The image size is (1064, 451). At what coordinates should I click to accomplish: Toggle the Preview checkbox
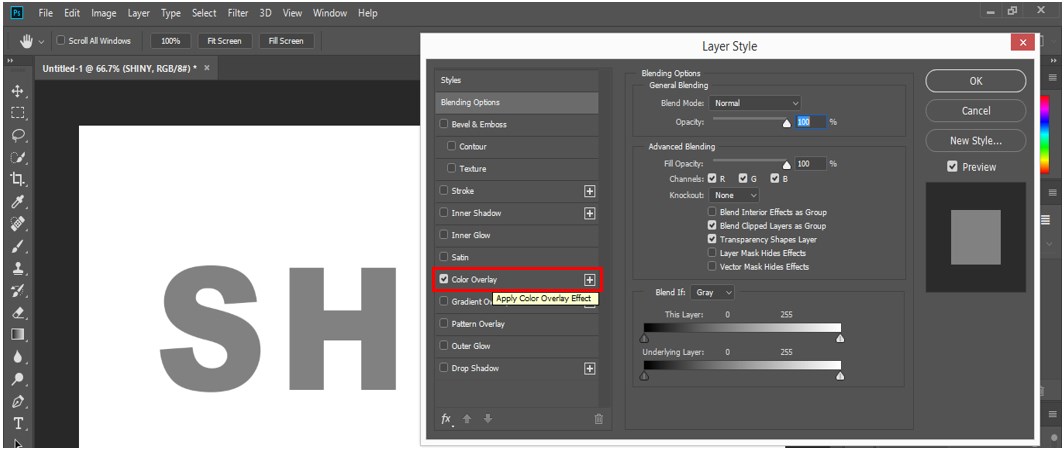coord(953,167)
